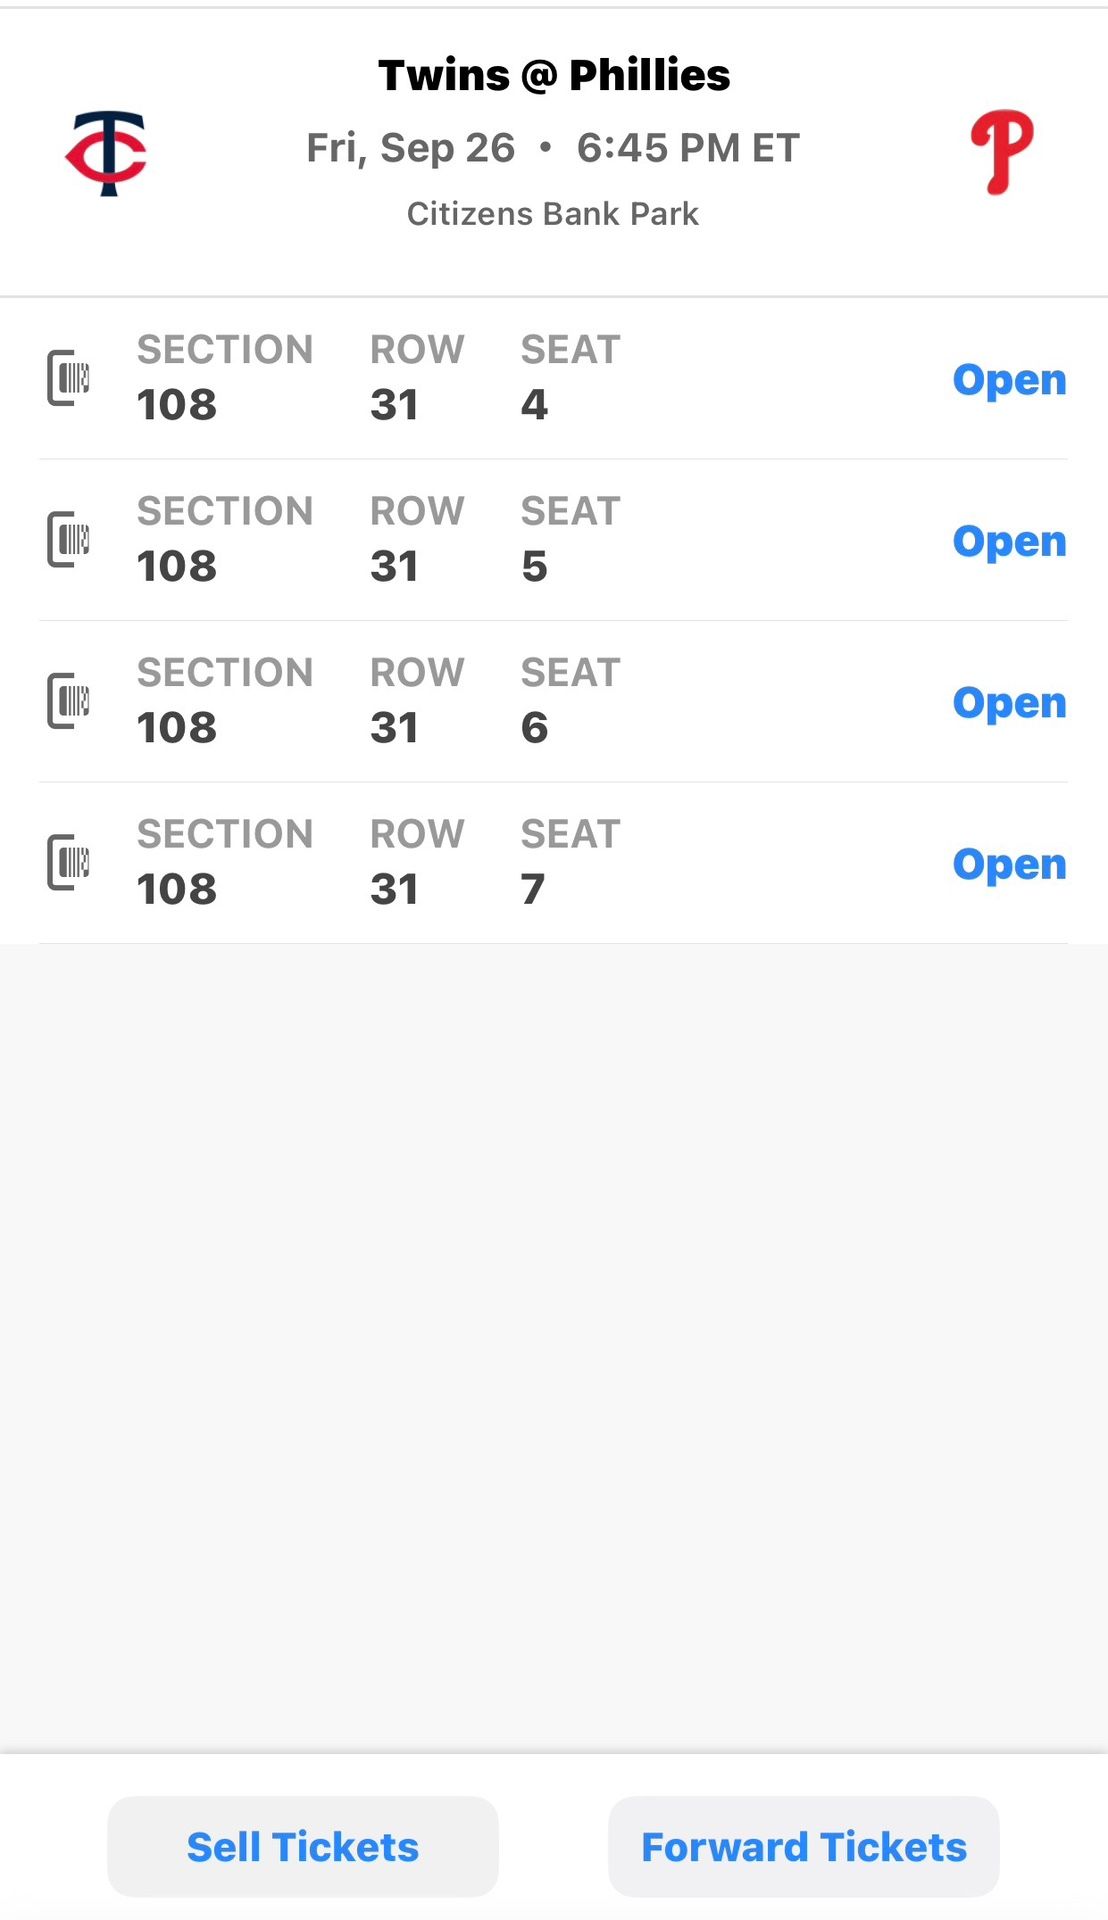The image size is (1108, 1920).
Task: Select the Row 31 value for seat 5
Action: point(394,567)
